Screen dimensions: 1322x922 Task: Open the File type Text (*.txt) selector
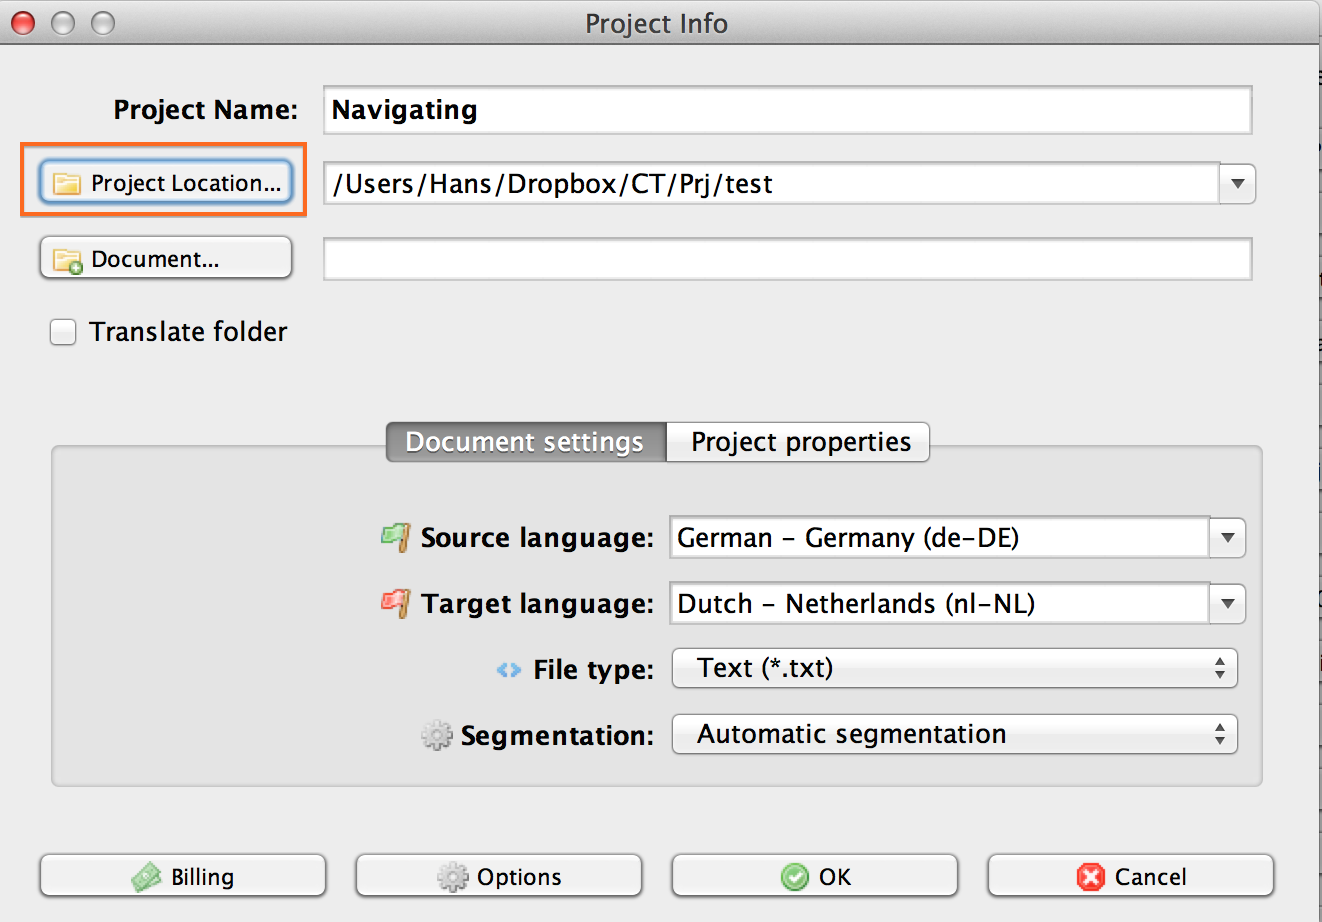[x=954, y=668]
